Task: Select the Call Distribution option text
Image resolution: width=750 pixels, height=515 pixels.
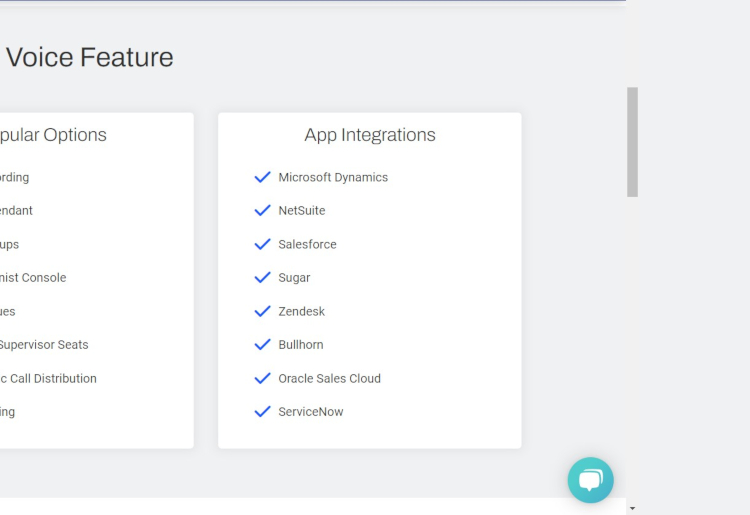Action: [53, 378]
